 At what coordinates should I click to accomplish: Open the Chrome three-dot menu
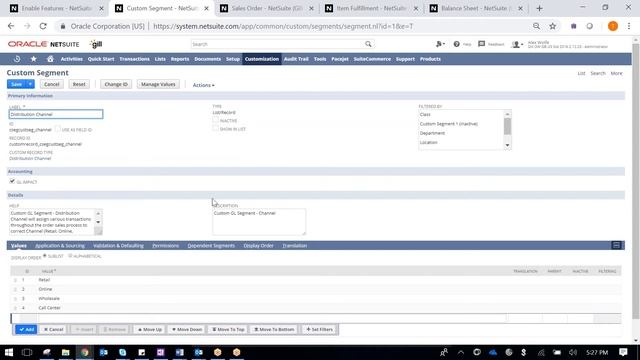(x=629, y=26)
